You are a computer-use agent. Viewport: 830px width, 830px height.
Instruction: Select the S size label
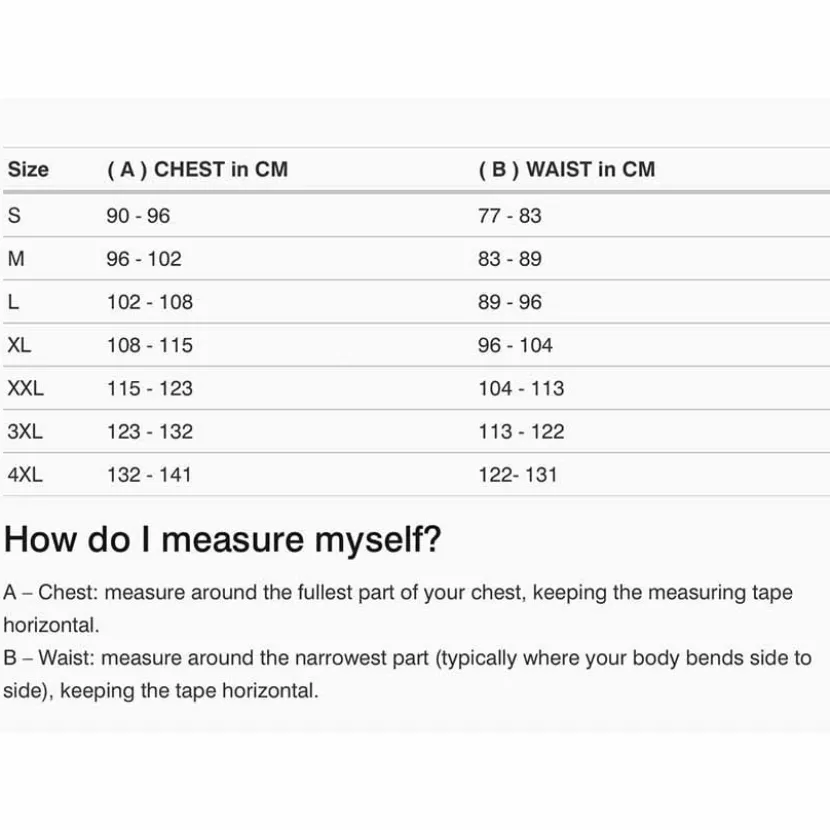point(14,215)
